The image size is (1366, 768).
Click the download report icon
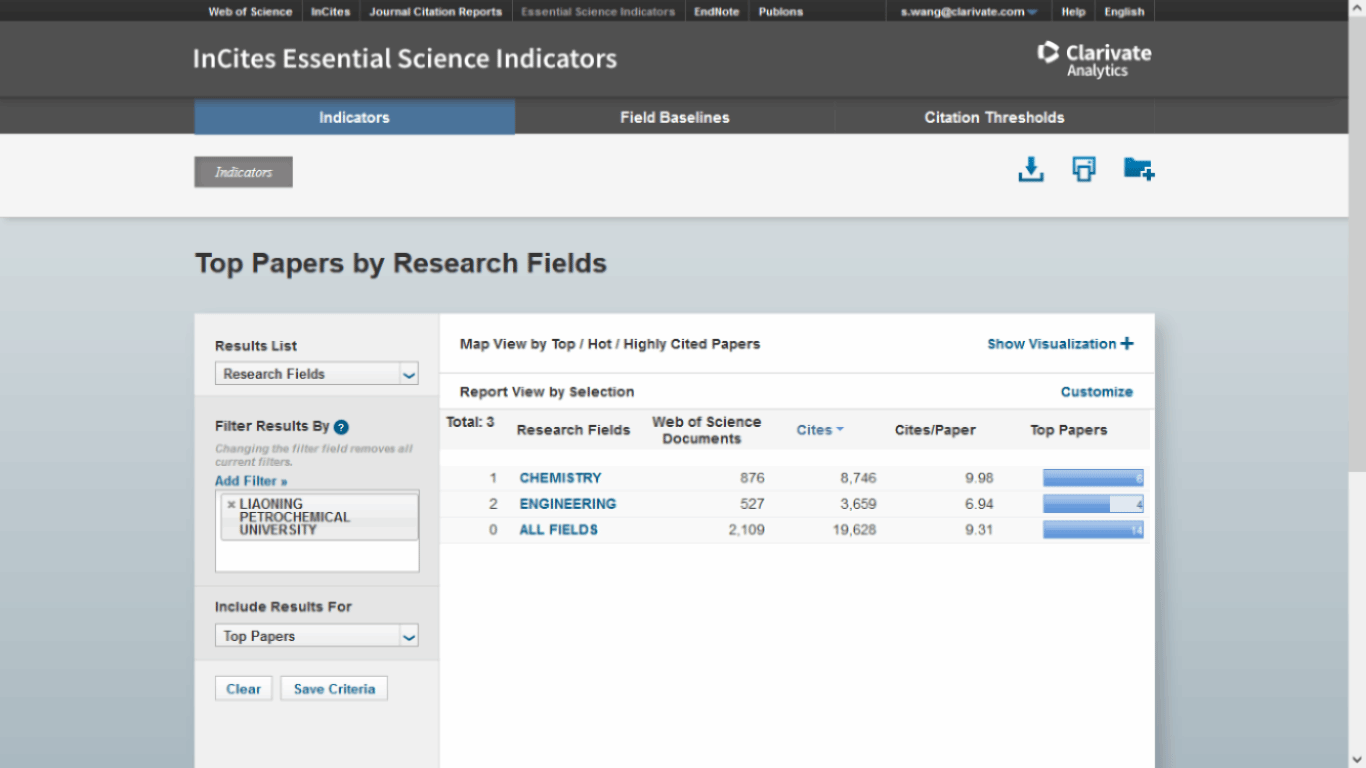(1031, 170)
